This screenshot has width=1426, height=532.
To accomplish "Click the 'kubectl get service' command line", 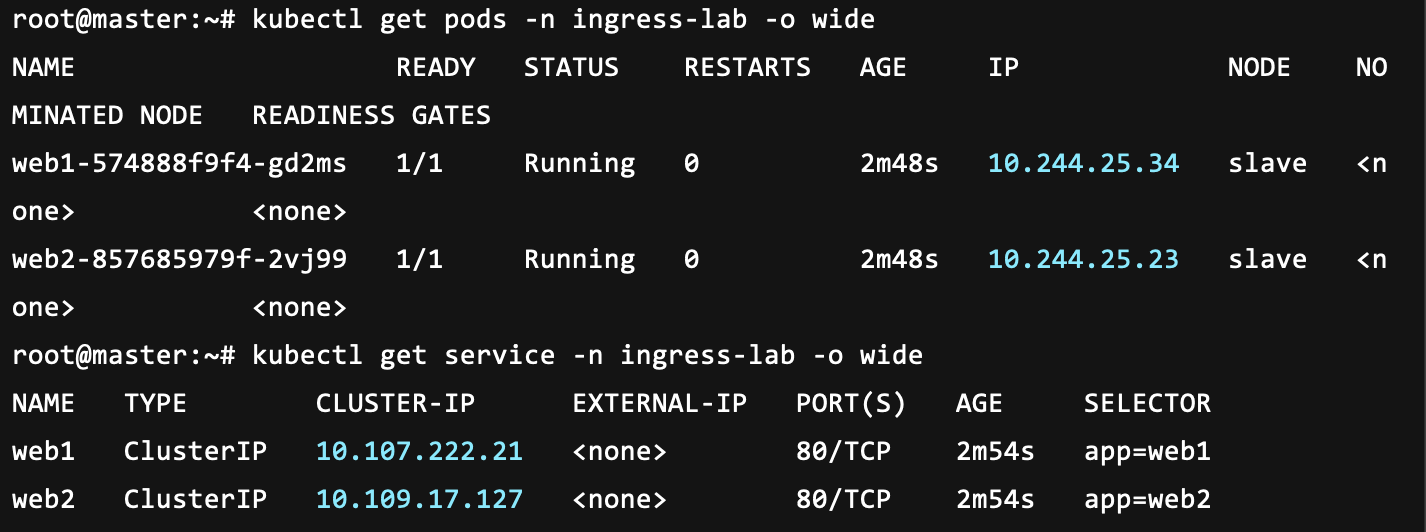I will tap(467, 355).
